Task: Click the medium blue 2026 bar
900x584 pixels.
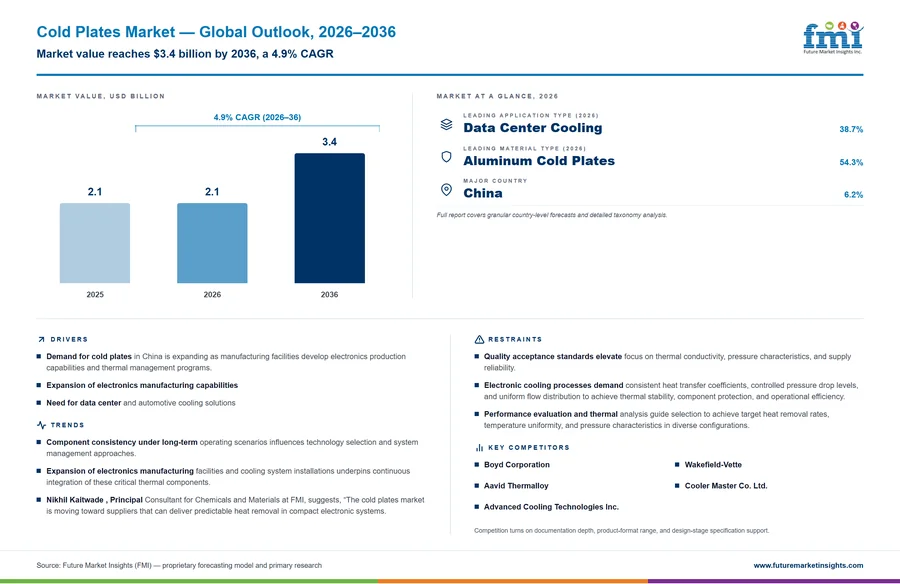Action: 212,243
